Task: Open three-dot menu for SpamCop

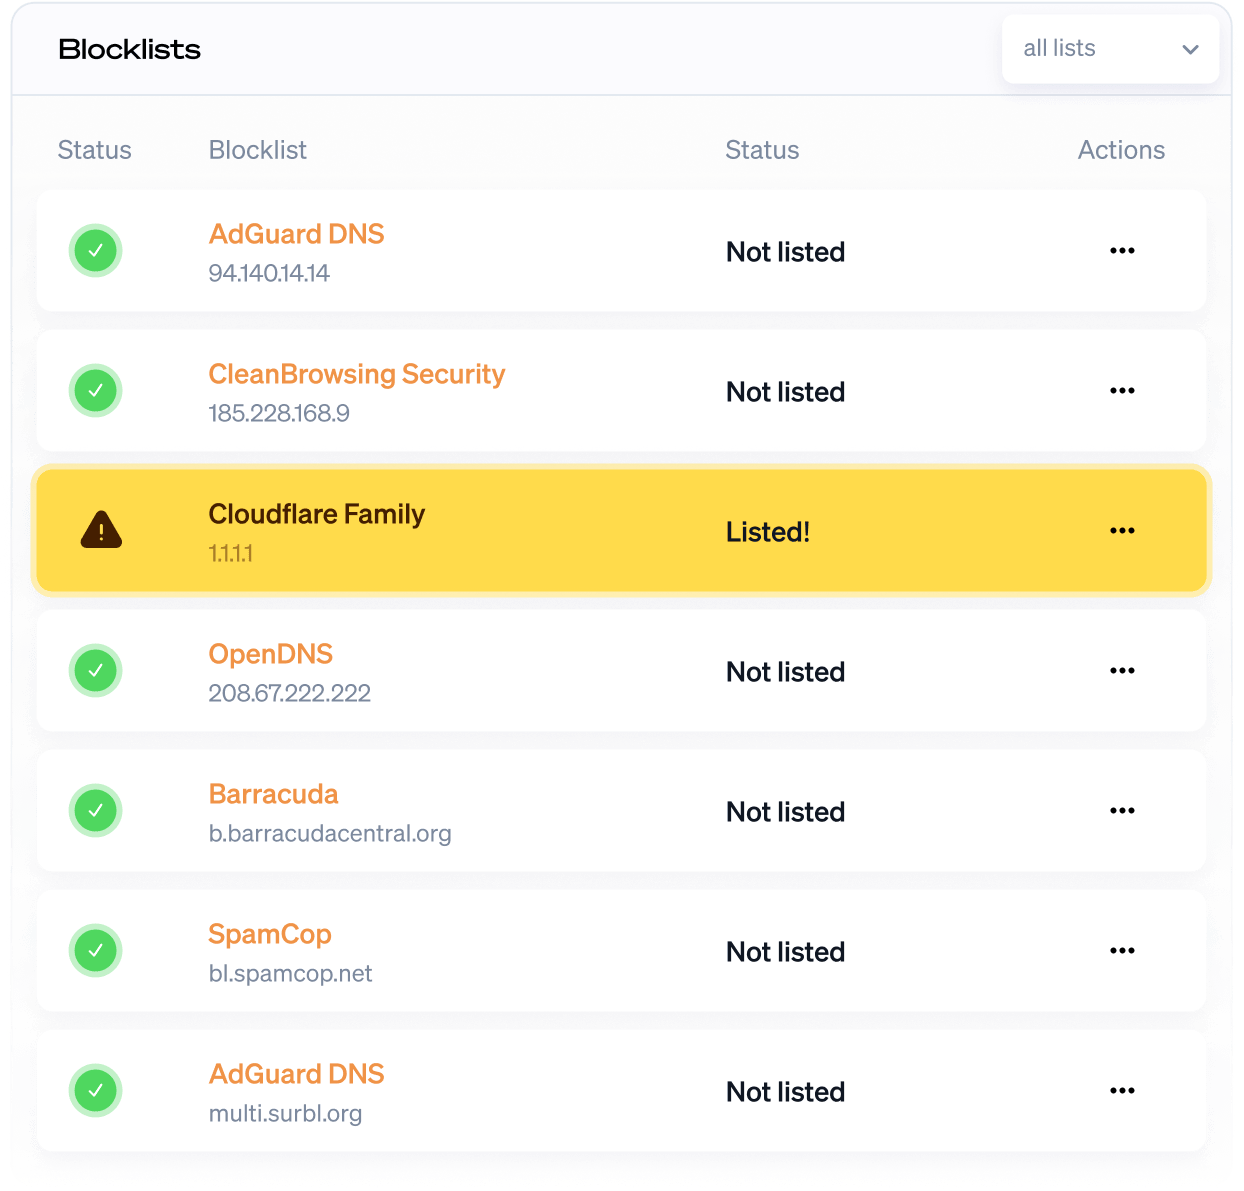Action: click(1122, 951)
